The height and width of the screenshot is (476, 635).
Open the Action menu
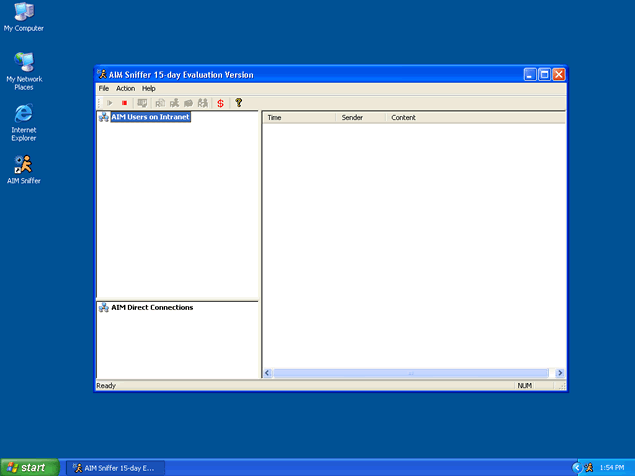125,88
